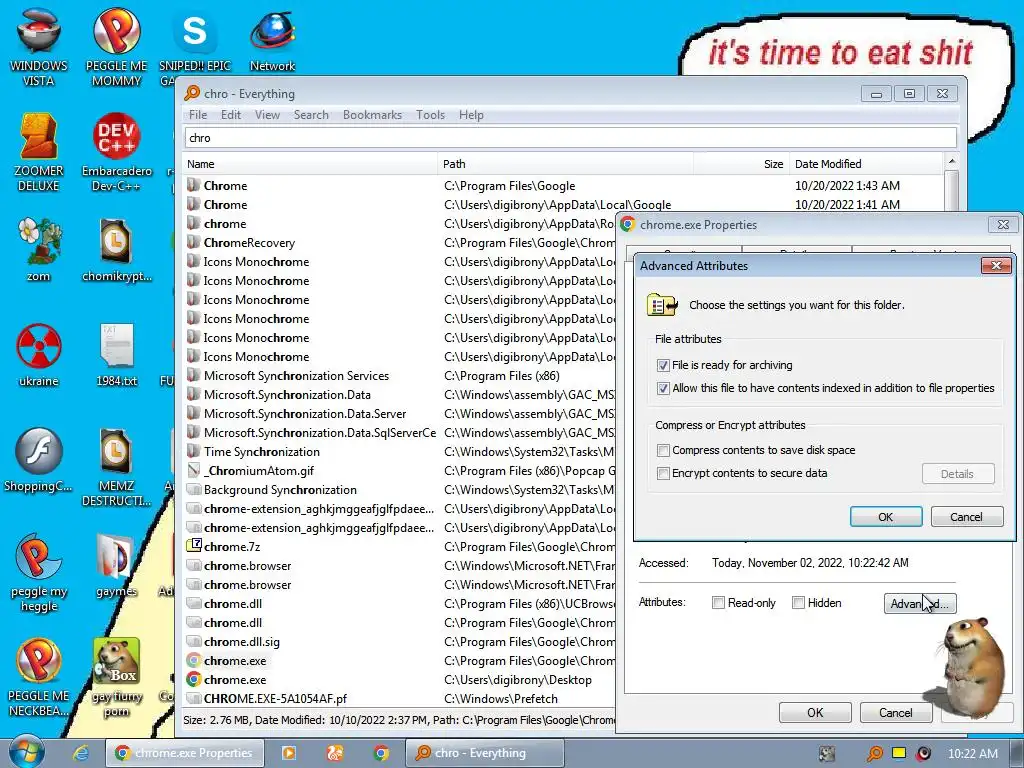This screenshot has height=768, width=1024.
Task: Check the Hidden attribute
Action: pyautogui.click(x=798, y=603)
